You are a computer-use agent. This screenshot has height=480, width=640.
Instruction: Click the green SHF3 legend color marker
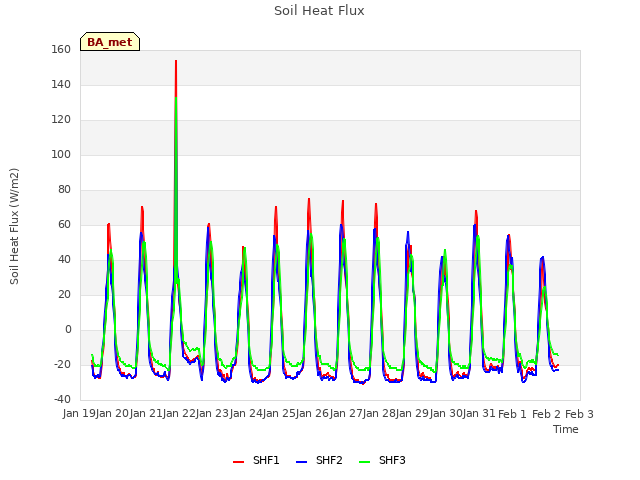click(364, 462)
